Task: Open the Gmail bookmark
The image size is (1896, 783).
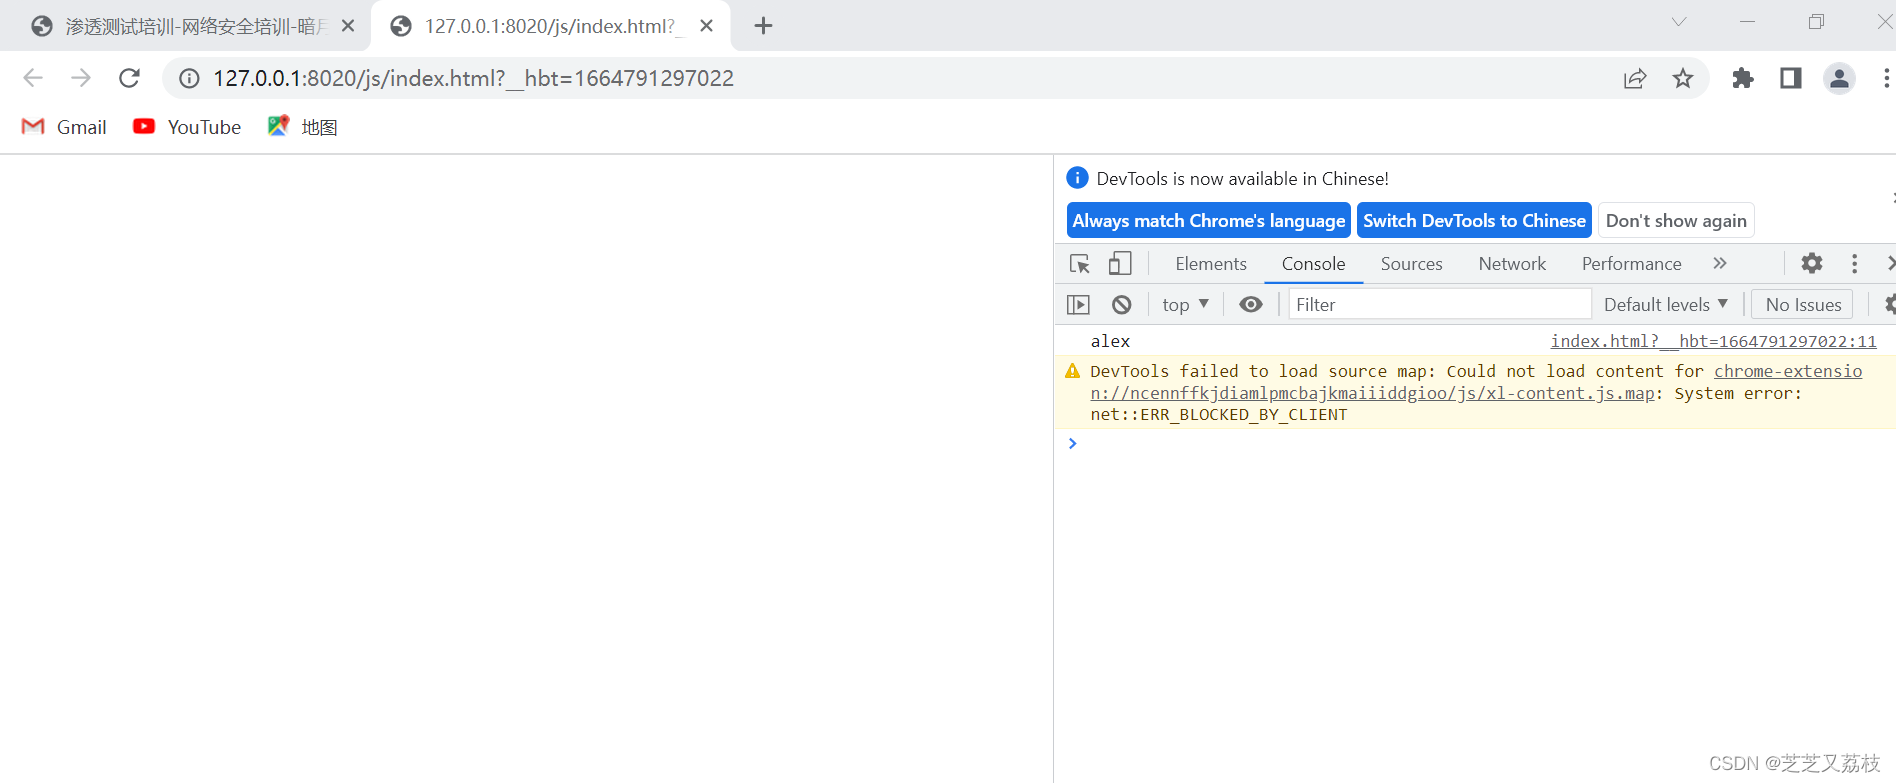Action: [64, 127]
